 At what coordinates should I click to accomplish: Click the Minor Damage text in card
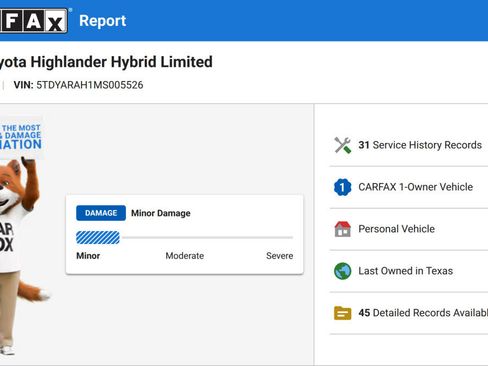(161, 213)
